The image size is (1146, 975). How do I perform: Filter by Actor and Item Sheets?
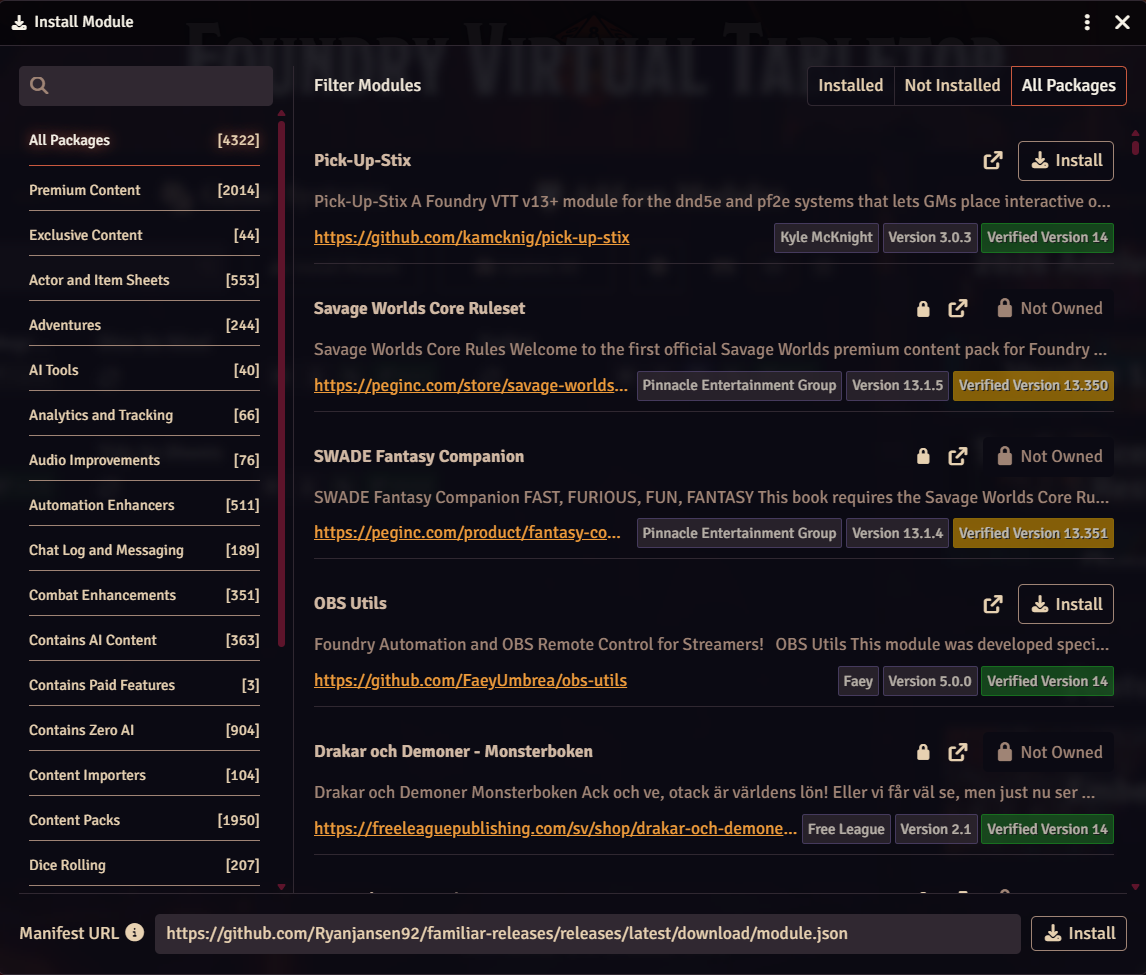144,280
